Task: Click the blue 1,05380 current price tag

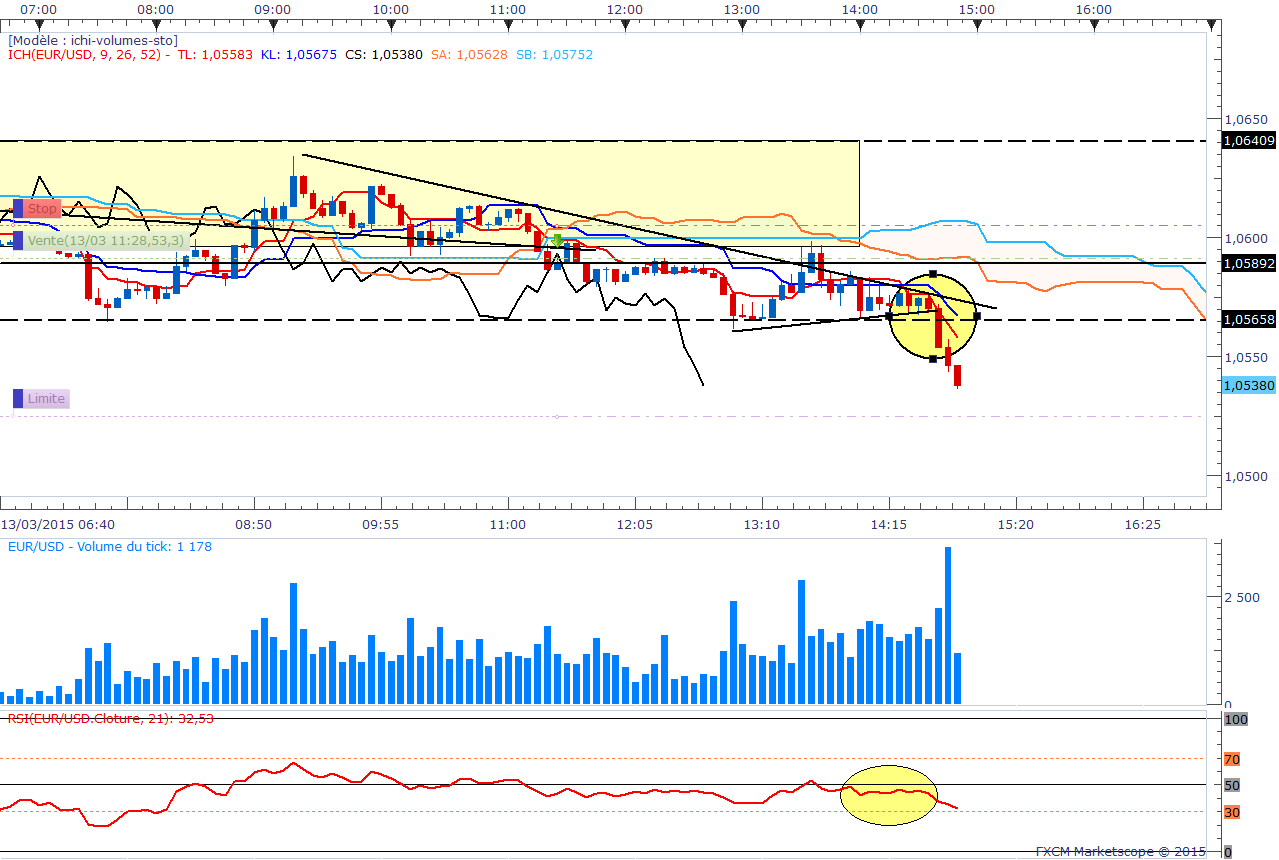Action: click(1249, 385)
